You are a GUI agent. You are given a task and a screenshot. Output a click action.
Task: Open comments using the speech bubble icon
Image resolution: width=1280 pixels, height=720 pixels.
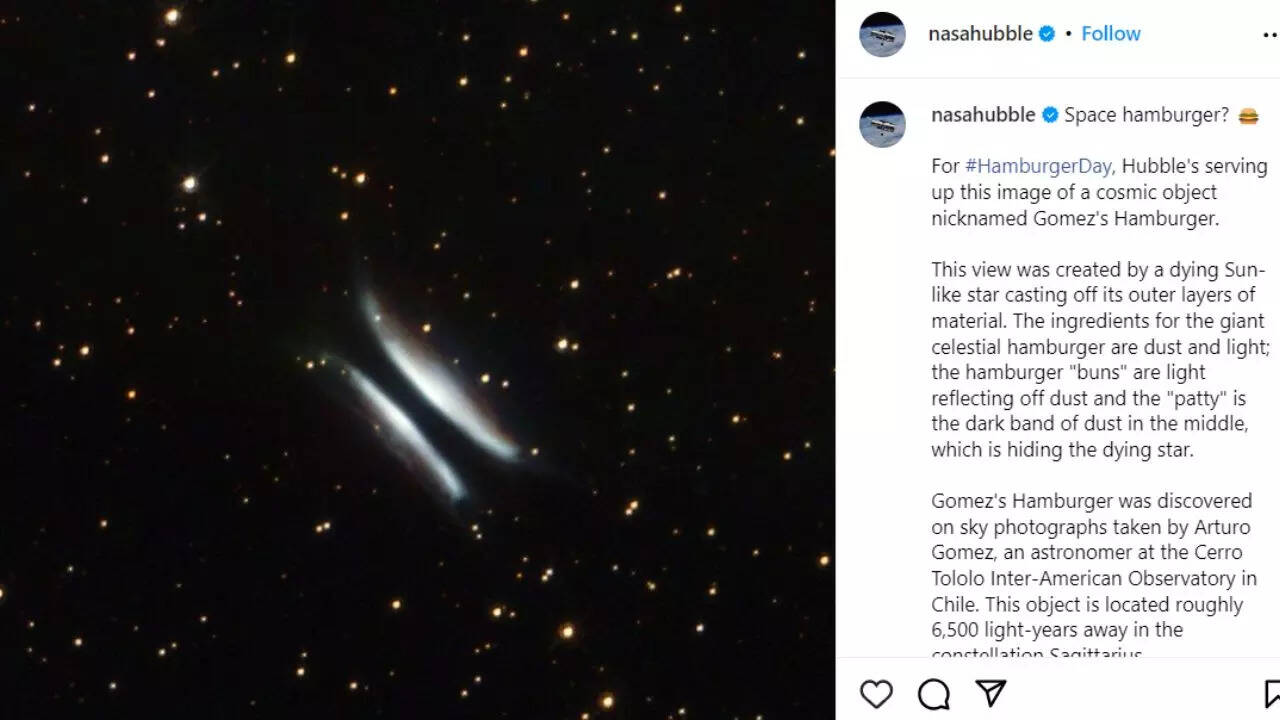pos(933,693)
